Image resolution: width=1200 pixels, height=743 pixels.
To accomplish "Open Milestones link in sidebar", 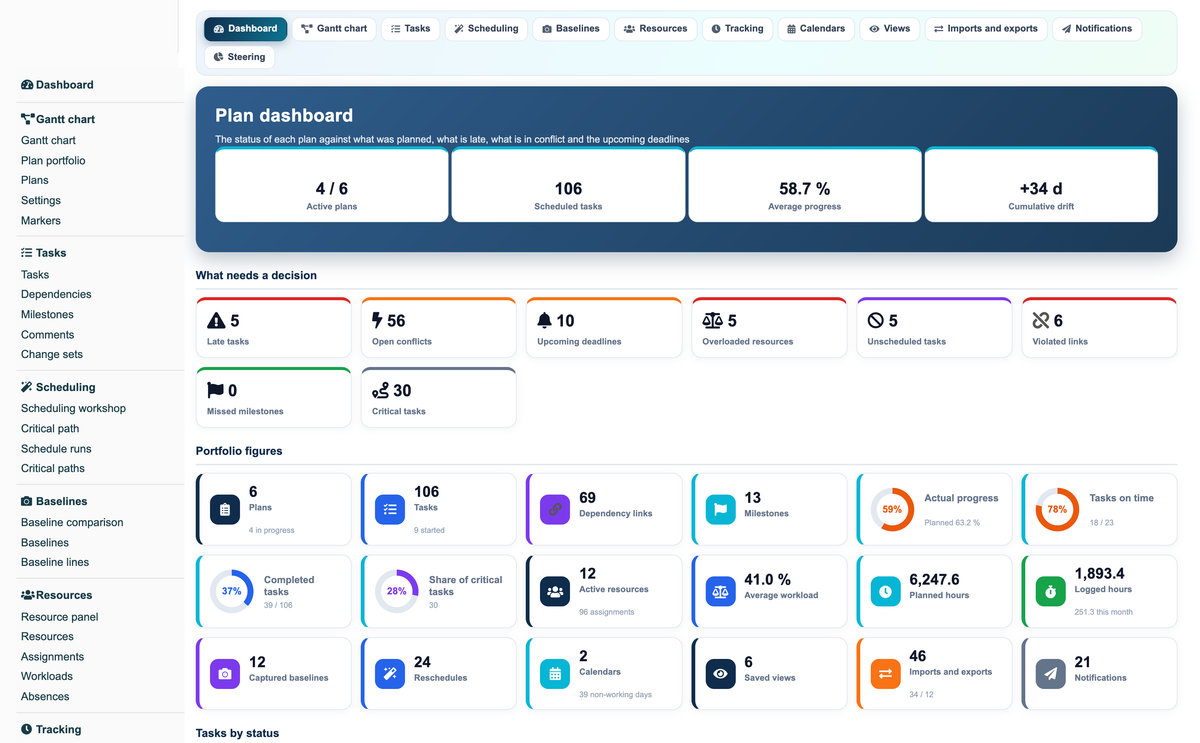I will 47,314.
